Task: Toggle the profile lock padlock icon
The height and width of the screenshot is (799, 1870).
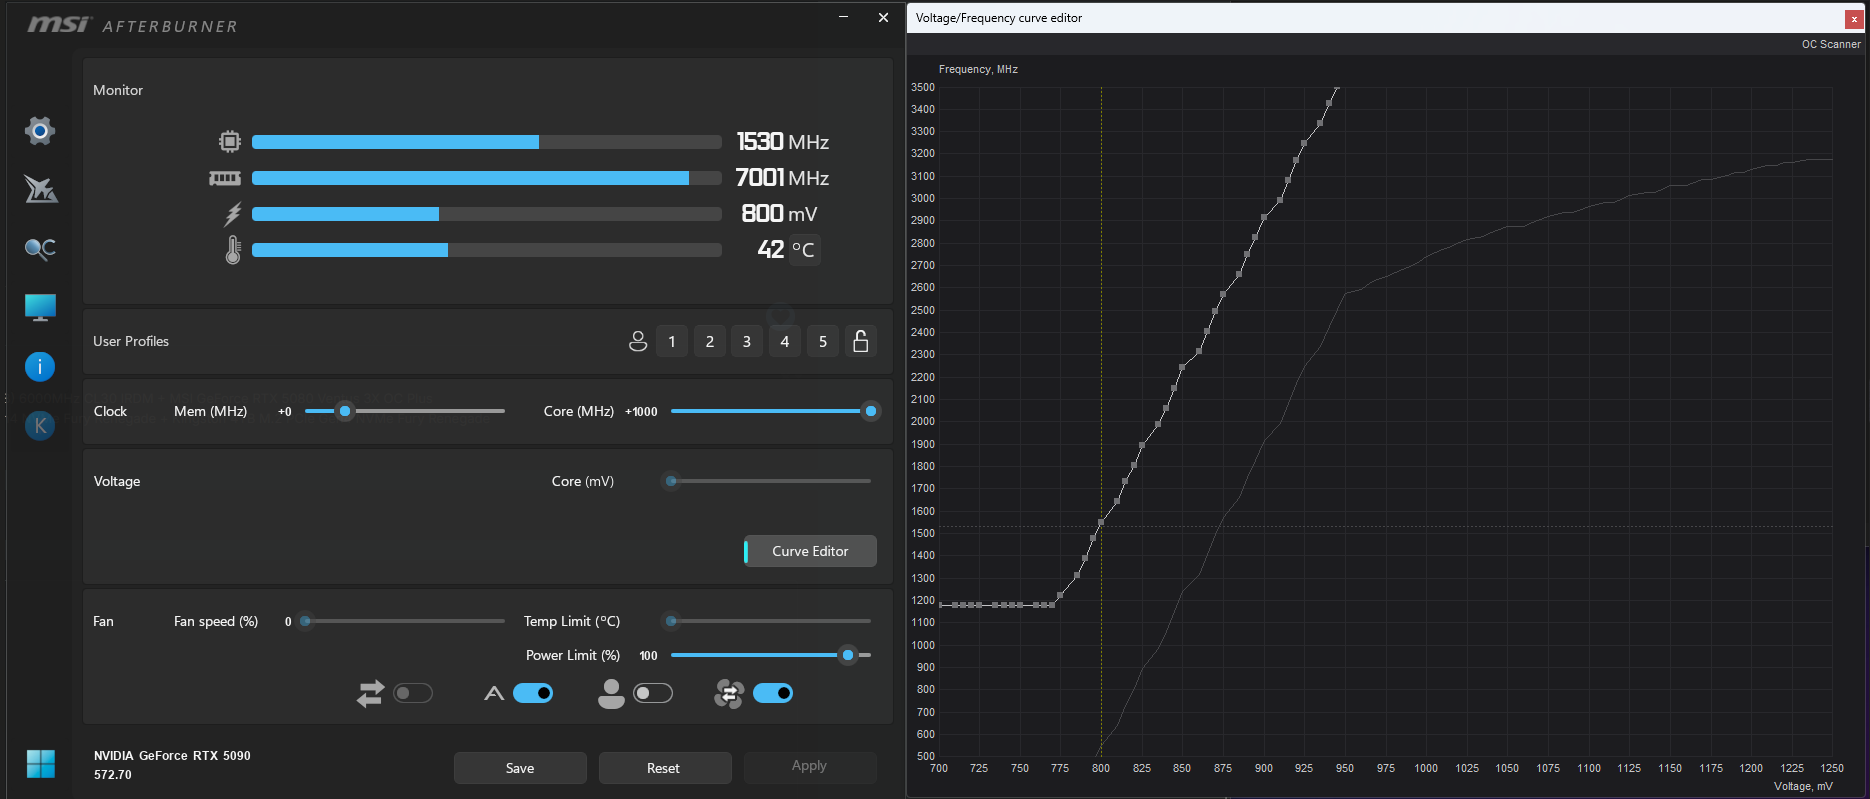Action: (860, 341)
